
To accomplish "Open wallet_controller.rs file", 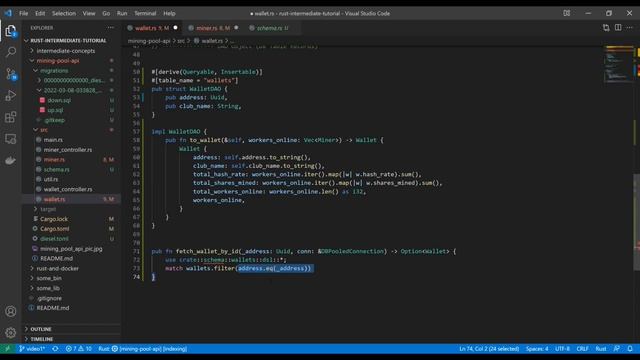I will click(71, 189).
